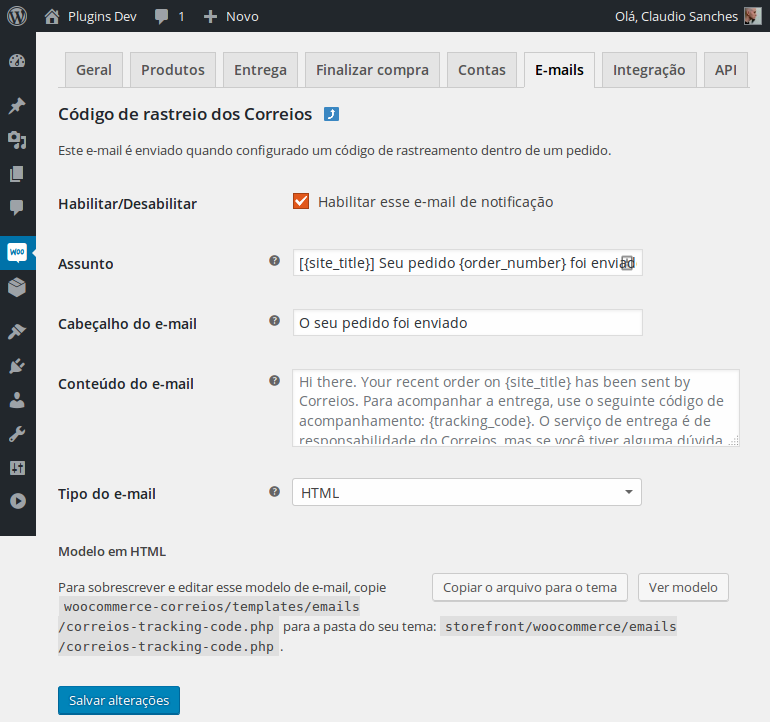Open the WordPress logo menu

click(17, 16)
